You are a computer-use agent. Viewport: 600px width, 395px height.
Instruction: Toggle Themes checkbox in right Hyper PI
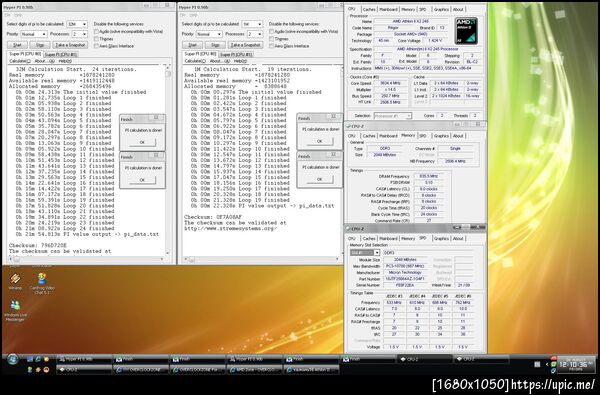(271, 39)
